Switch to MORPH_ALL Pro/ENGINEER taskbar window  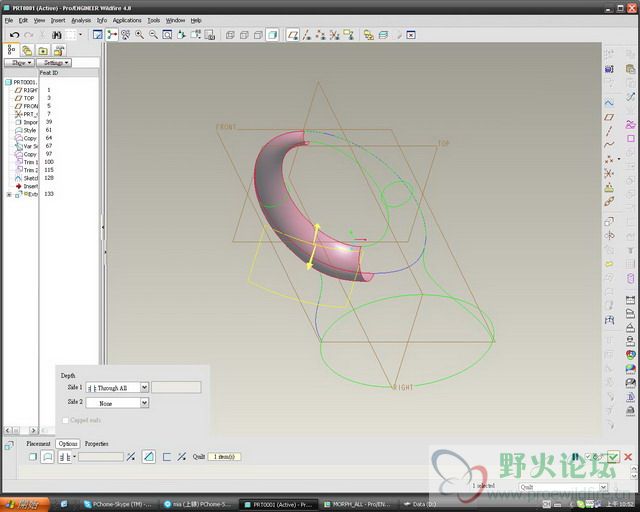[x=357, y=505]
